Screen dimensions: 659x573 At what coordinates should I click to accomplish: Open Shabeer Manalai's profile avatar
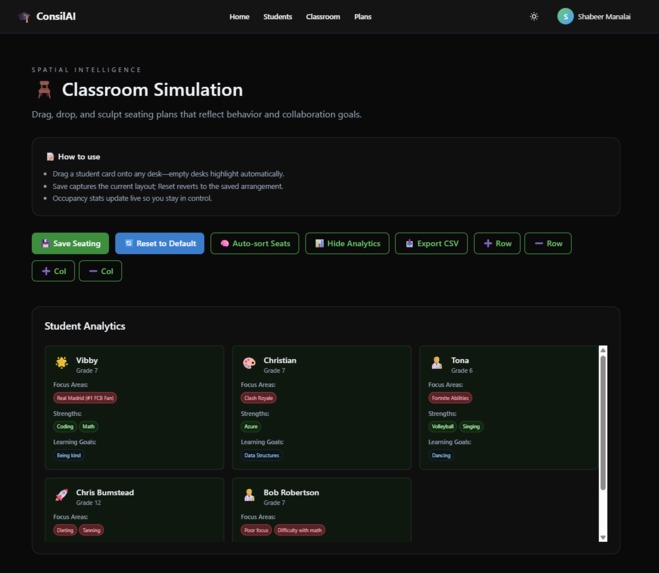(565, 16)
